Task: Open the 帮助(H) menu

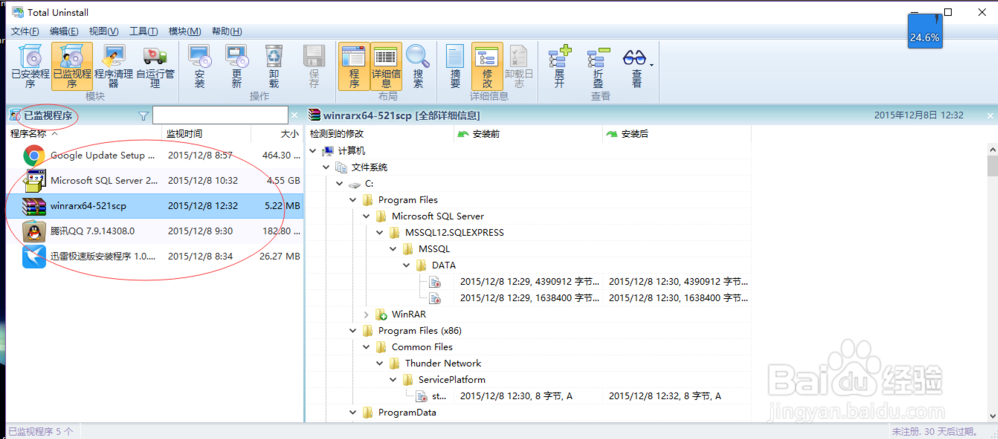Action: [227, 31]
